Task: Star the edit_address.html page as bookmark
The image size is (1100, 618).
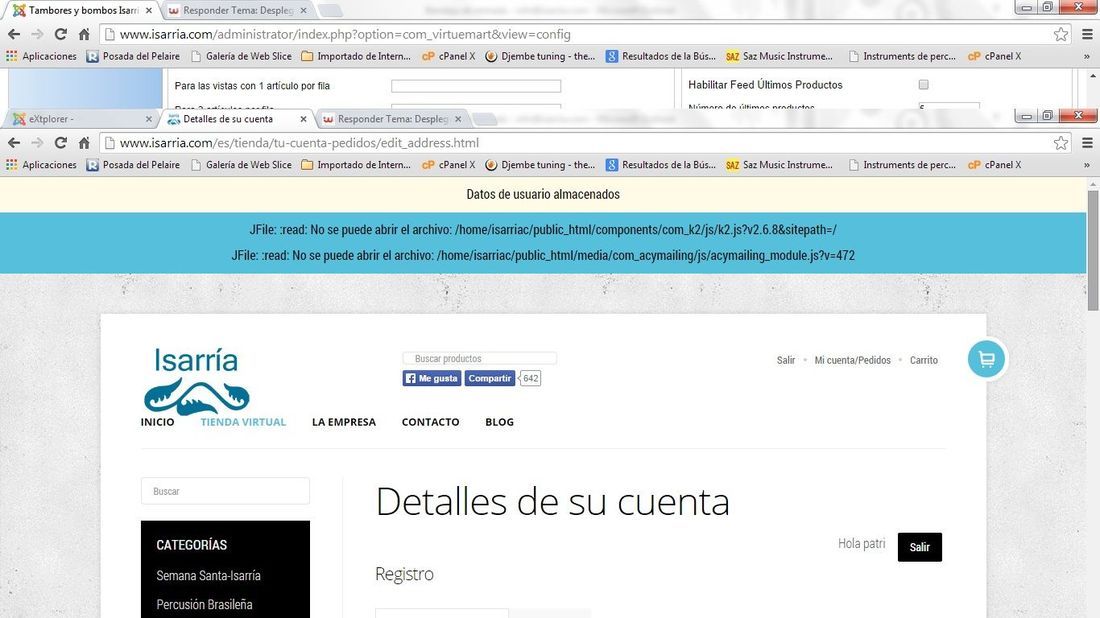Action: (1061, 143)
